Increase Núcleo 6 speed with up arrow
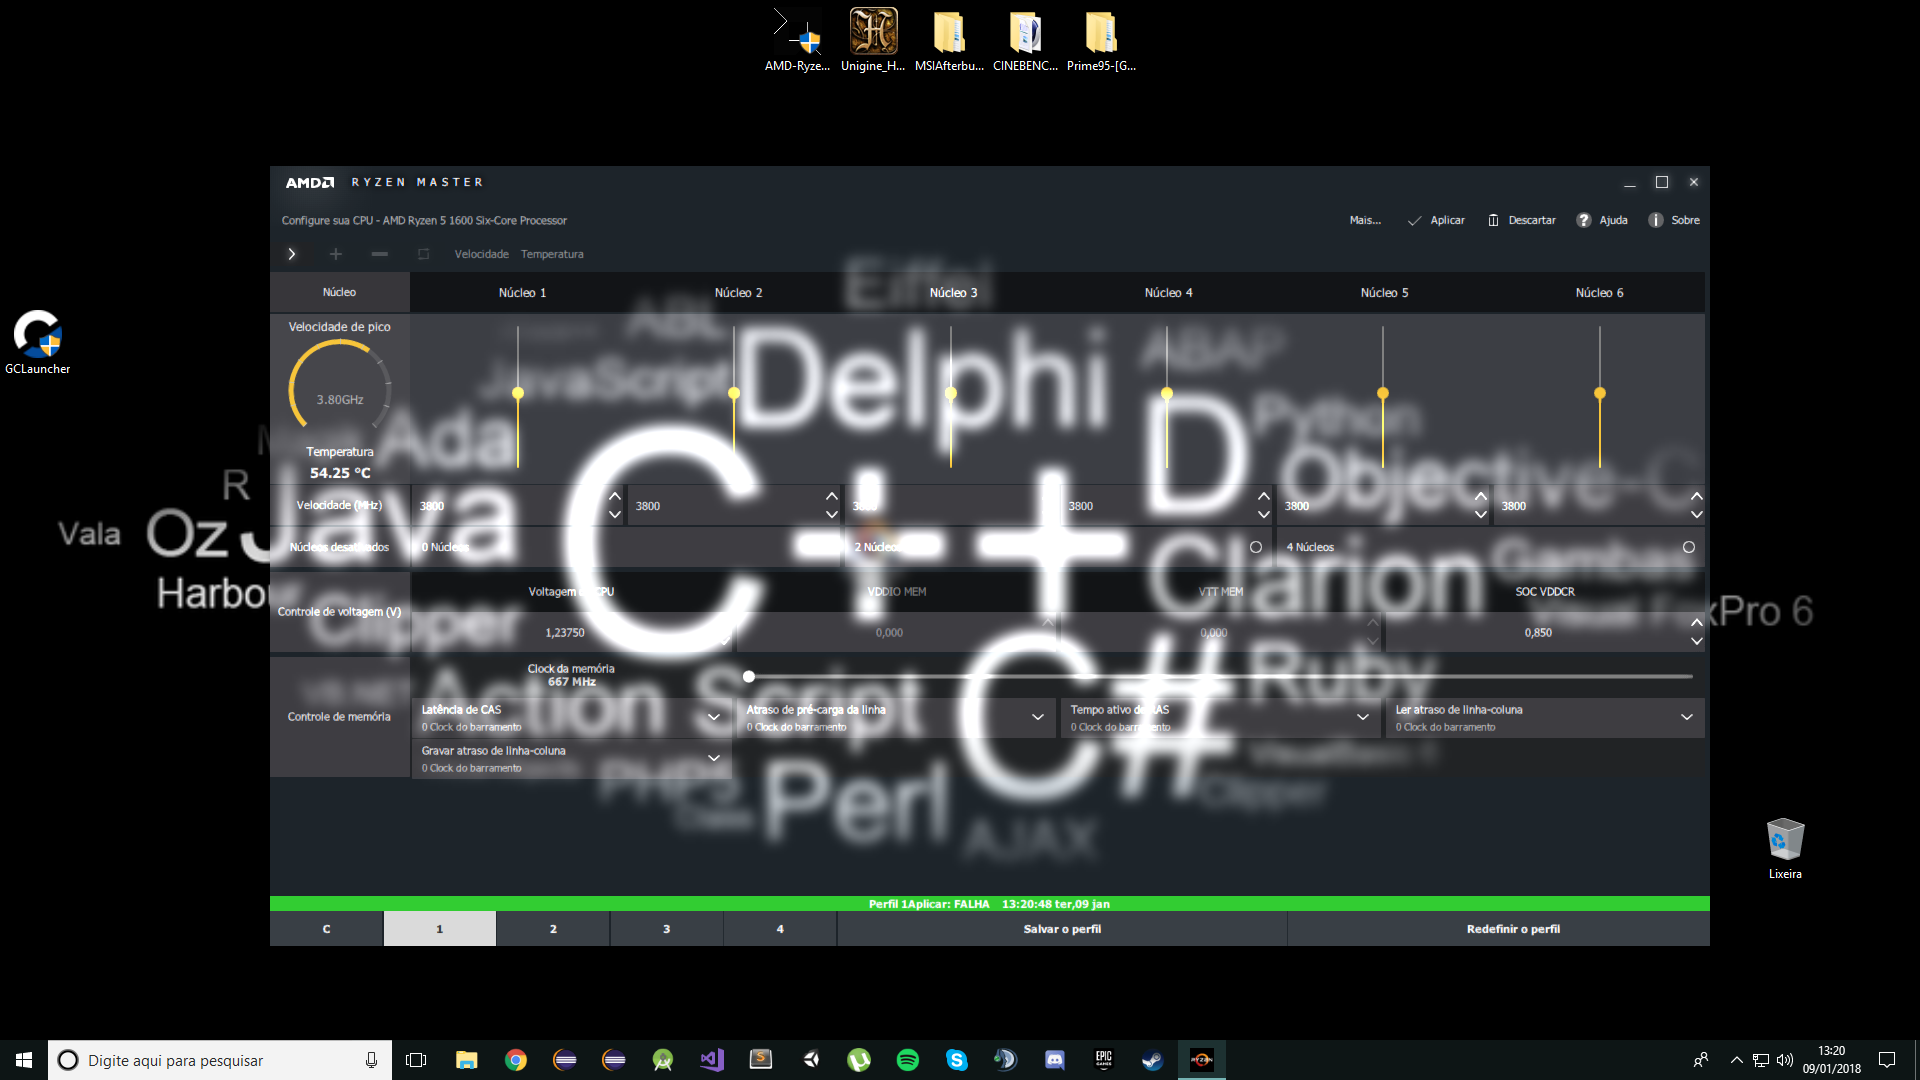1920x1080 pixels. tap(1697, 496)
